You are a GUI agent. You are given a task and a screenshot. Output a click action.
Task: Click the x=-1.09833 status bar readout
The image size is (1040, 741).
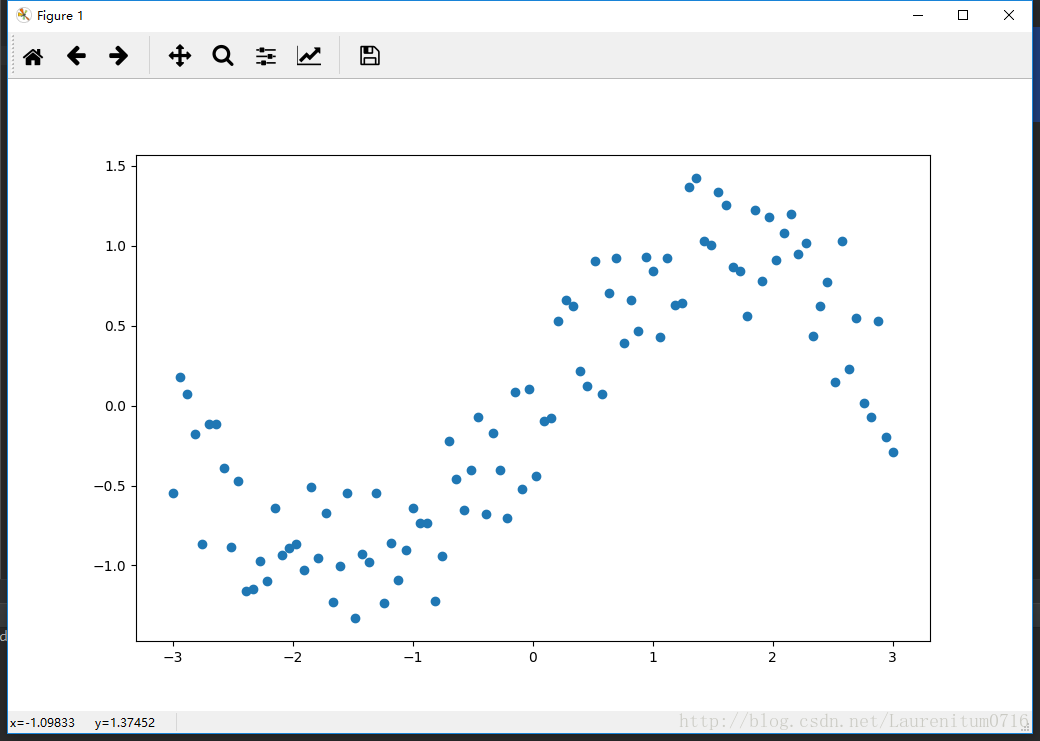[x=42, y=722]
